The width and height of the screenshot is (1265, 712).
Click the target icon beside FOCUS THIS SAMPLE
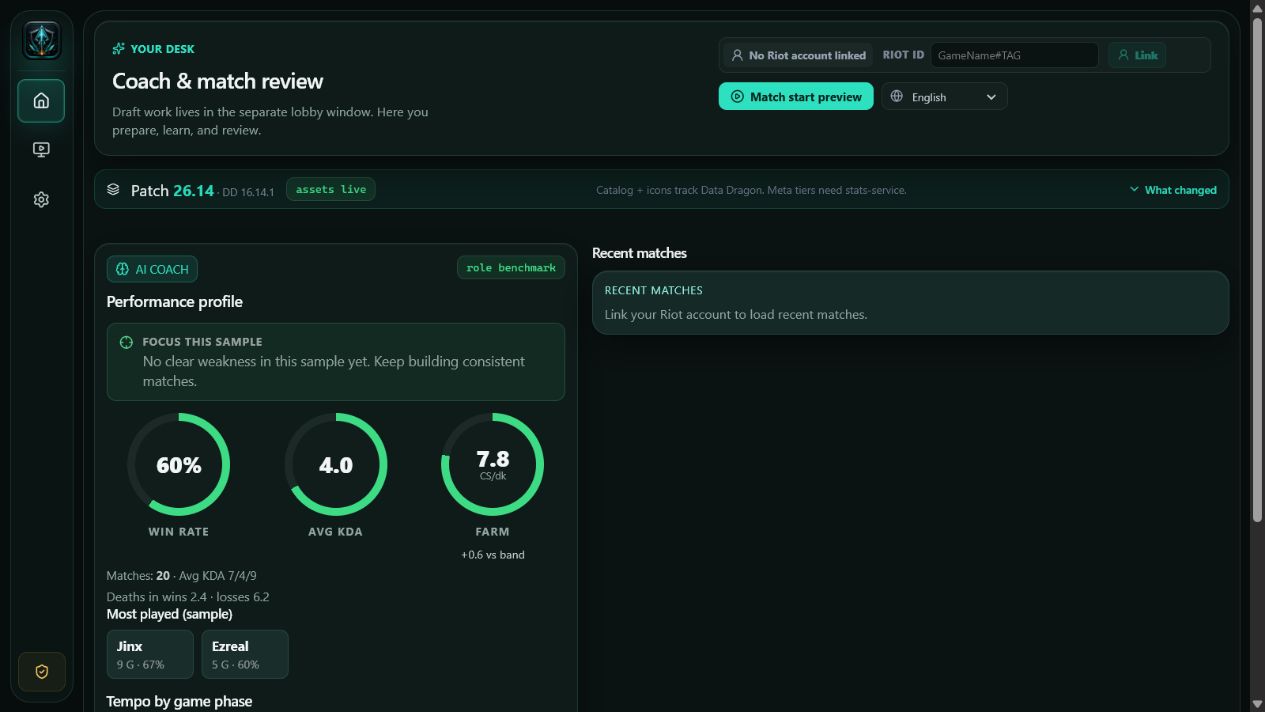pos(126,342)
